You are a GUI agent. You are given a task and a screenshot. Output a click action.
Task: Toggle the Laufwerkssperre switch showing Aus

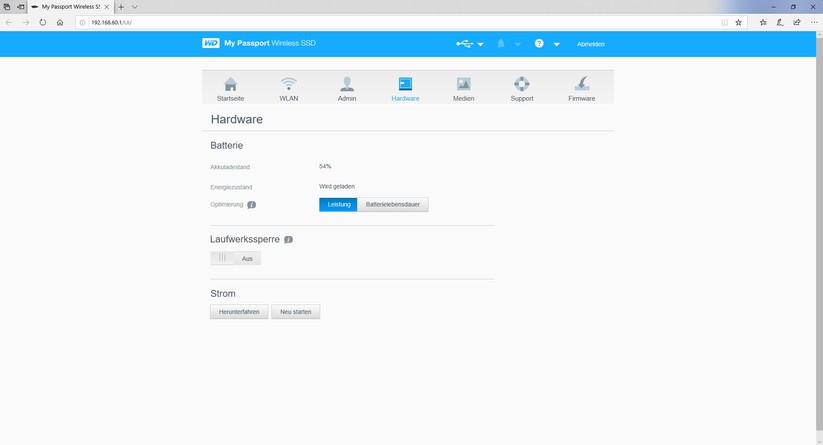click(236, 258)
